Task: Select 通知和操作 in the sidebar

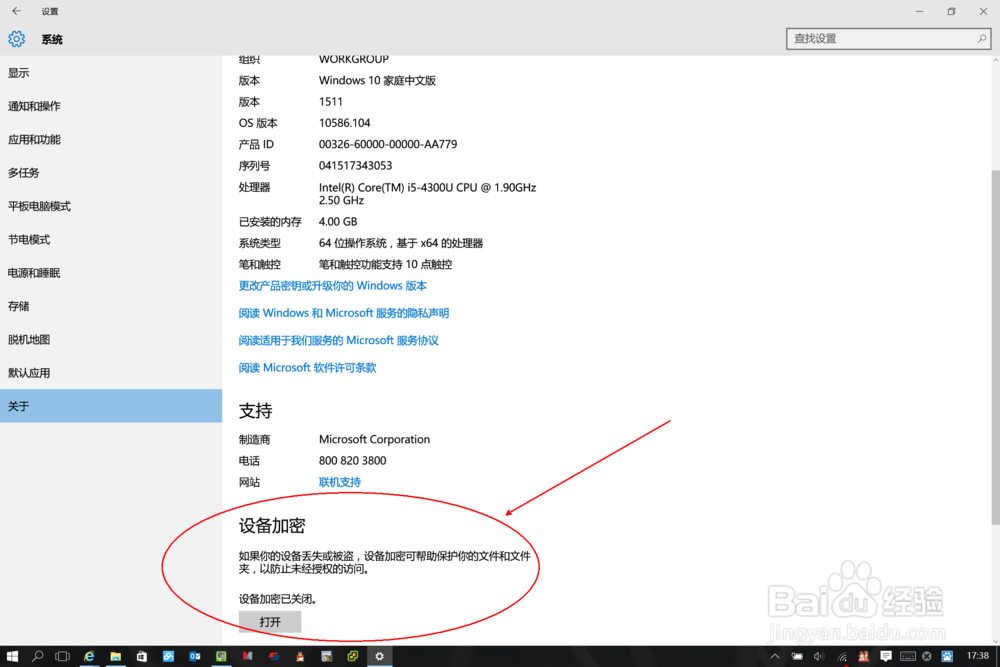Action: point(111,106)
